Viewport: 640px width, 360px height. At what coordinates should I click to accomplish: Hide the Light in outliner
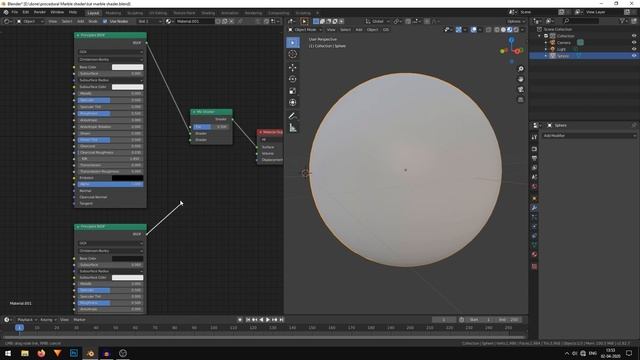[x=634, y=49]
